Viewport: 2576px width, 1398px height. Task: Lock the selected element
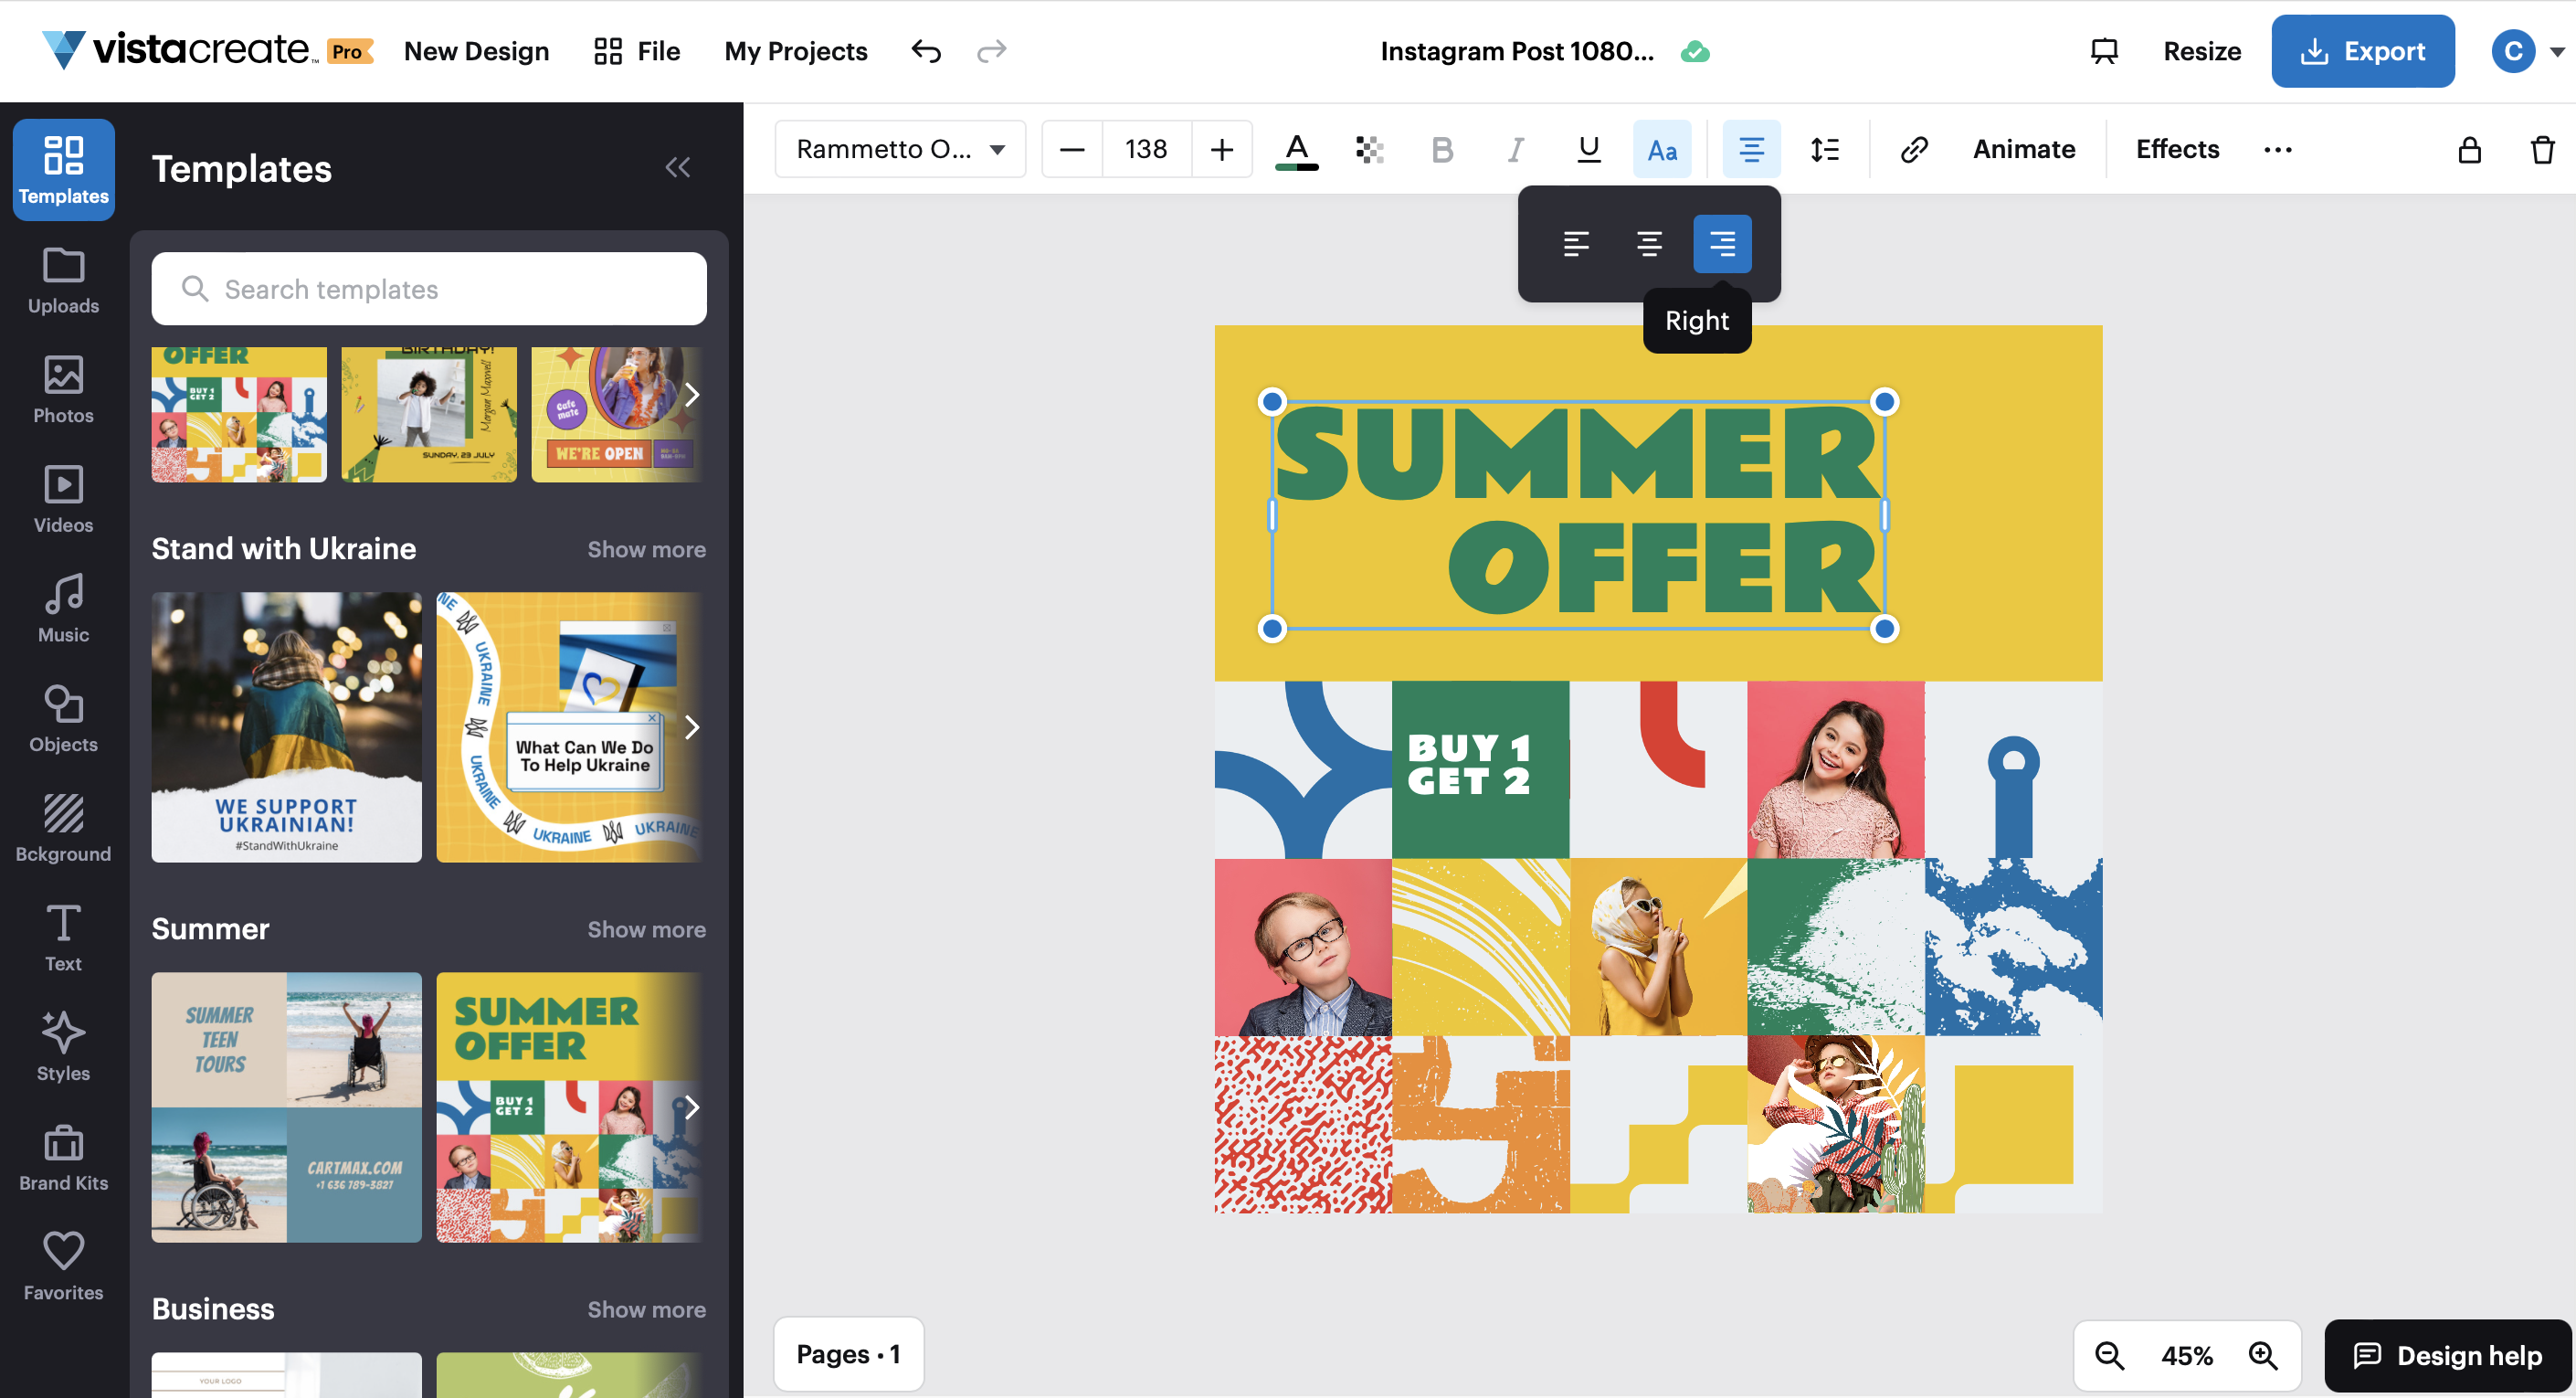(x=2469, y=149)
